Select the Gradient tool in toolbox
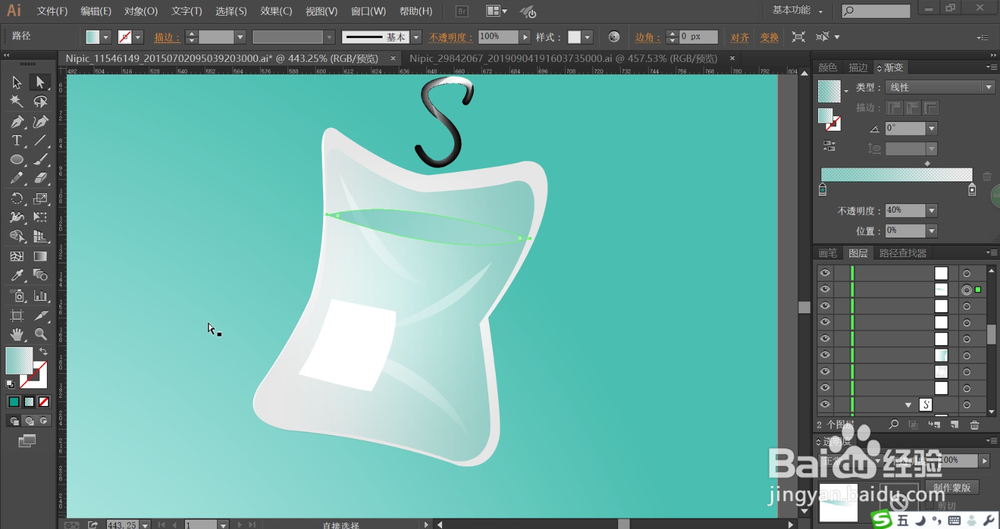Viewport: 1000px width, 529px height. point(40,257)
